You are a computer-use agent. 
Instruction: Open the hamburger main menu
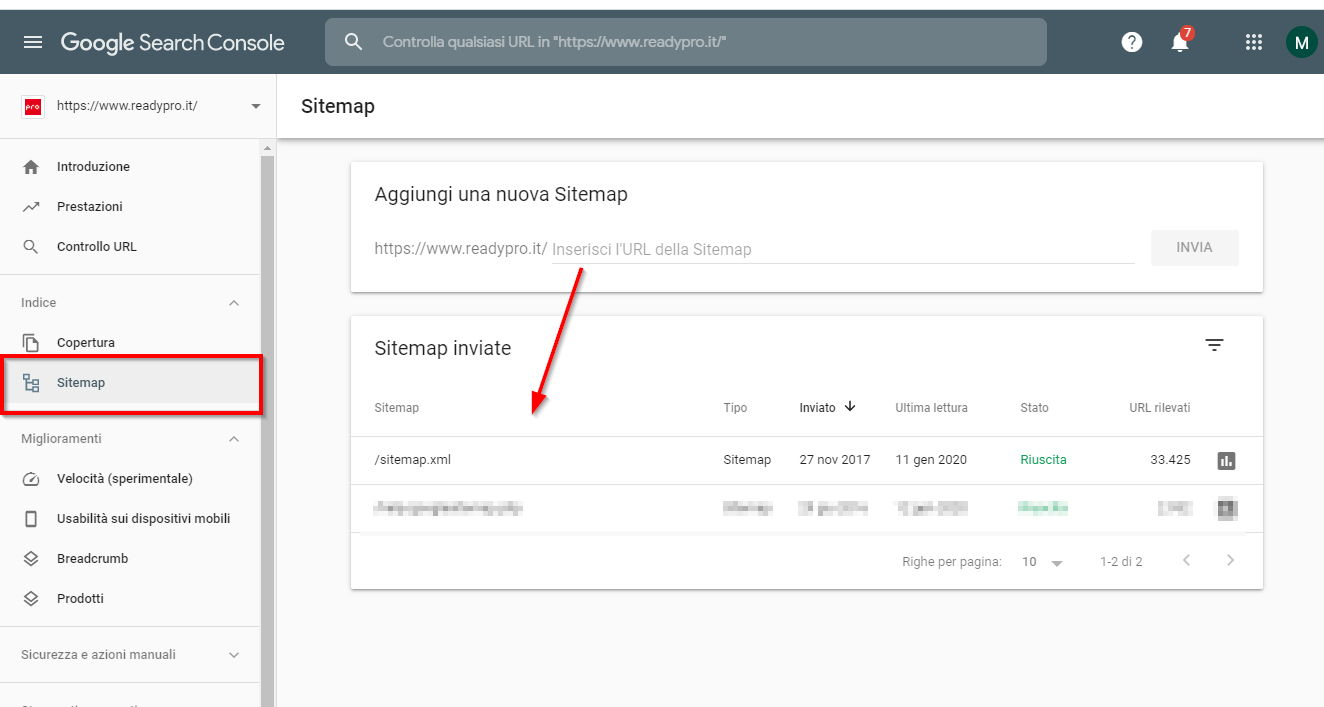click(x=33, y=42)
